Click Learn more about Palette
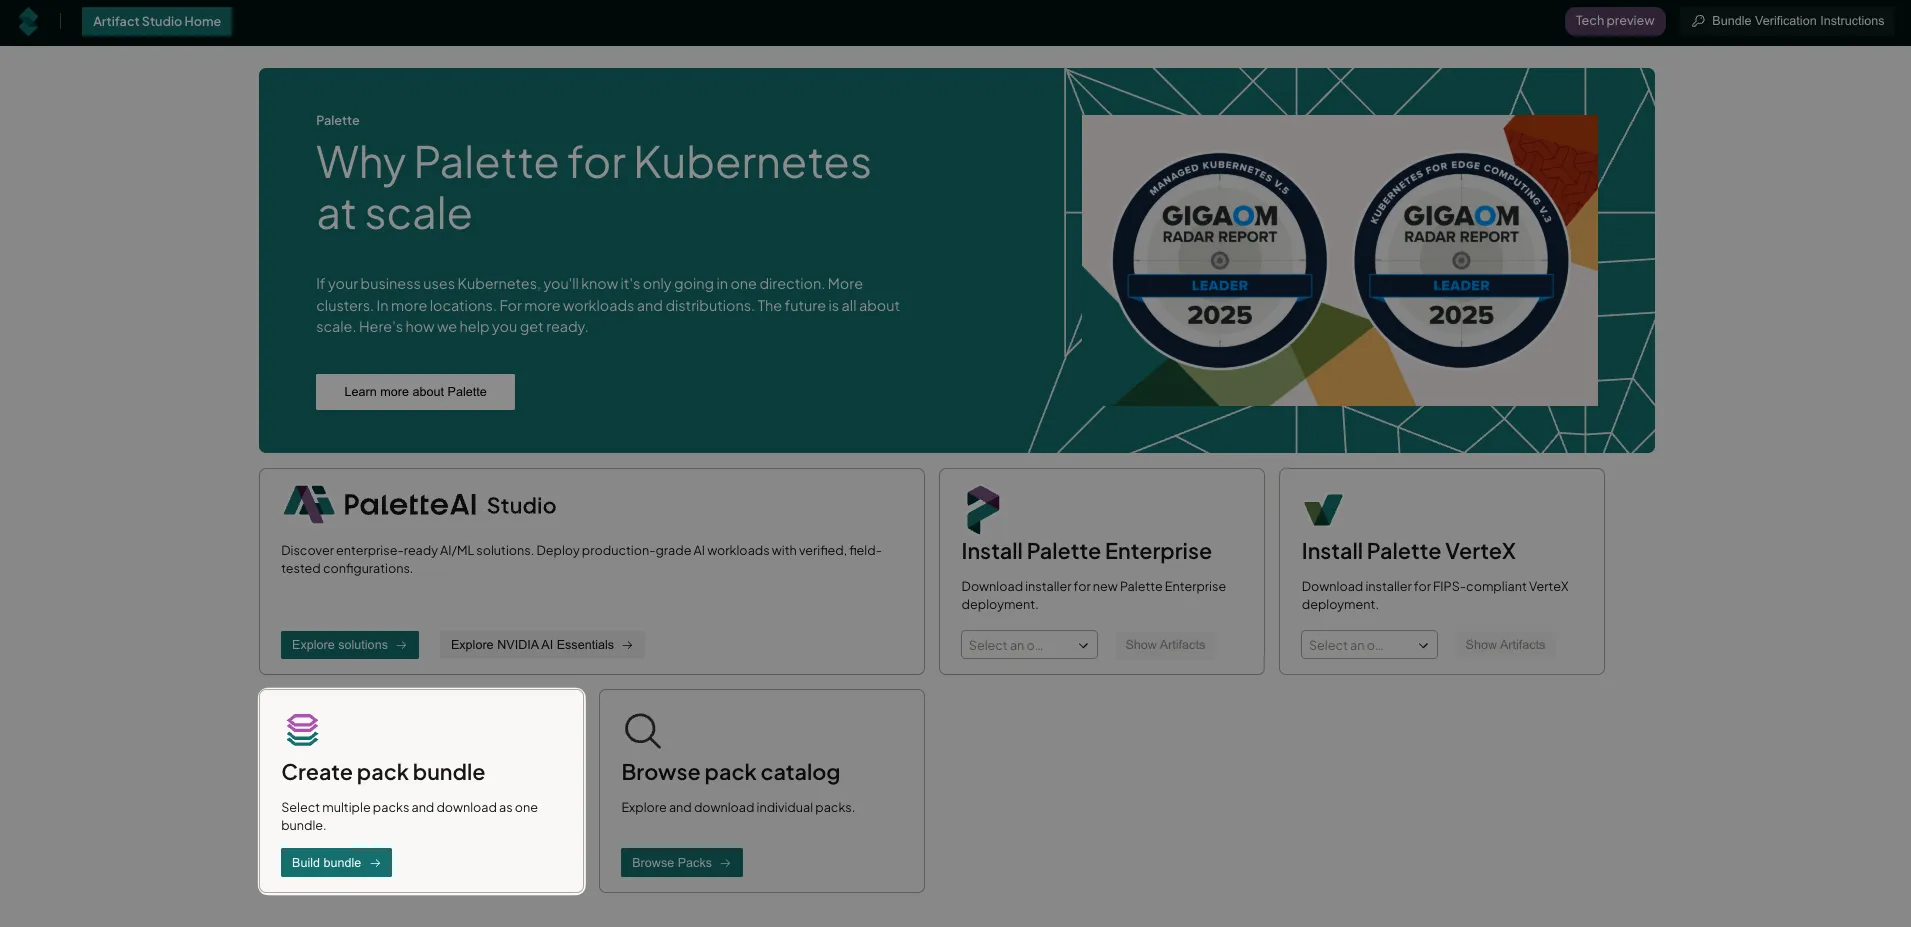The height and width of the screenshot is (927, 1911). point(414,391)
